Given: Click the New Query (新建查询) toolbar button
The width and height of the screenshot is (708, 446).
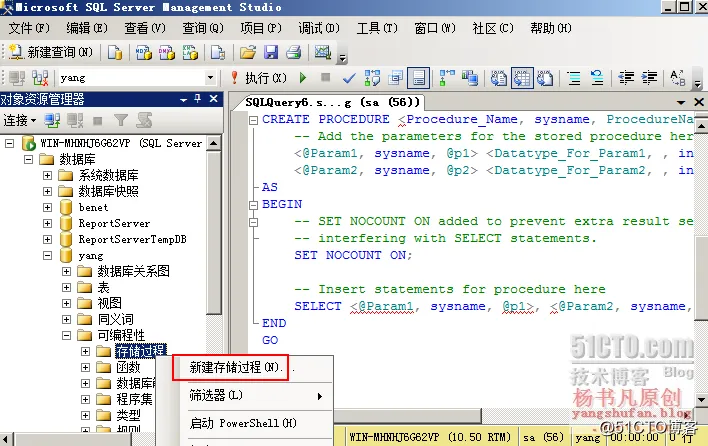Looking at the screenshot, I should 51,52.
